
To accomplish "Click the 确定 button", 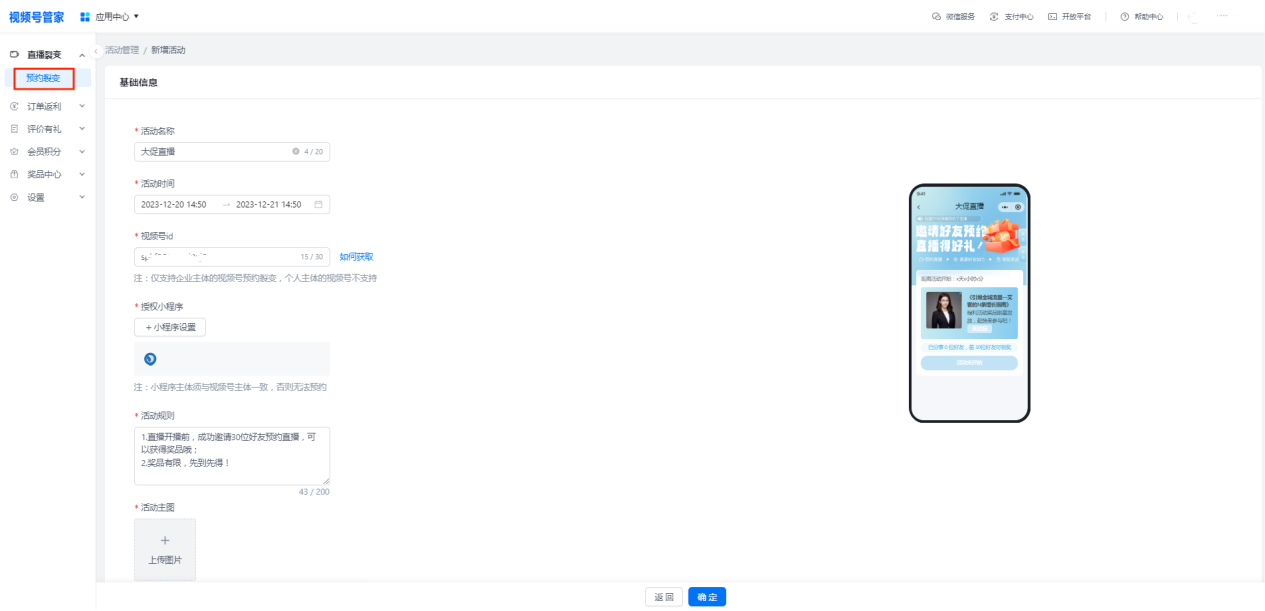I will click(707, 597).
